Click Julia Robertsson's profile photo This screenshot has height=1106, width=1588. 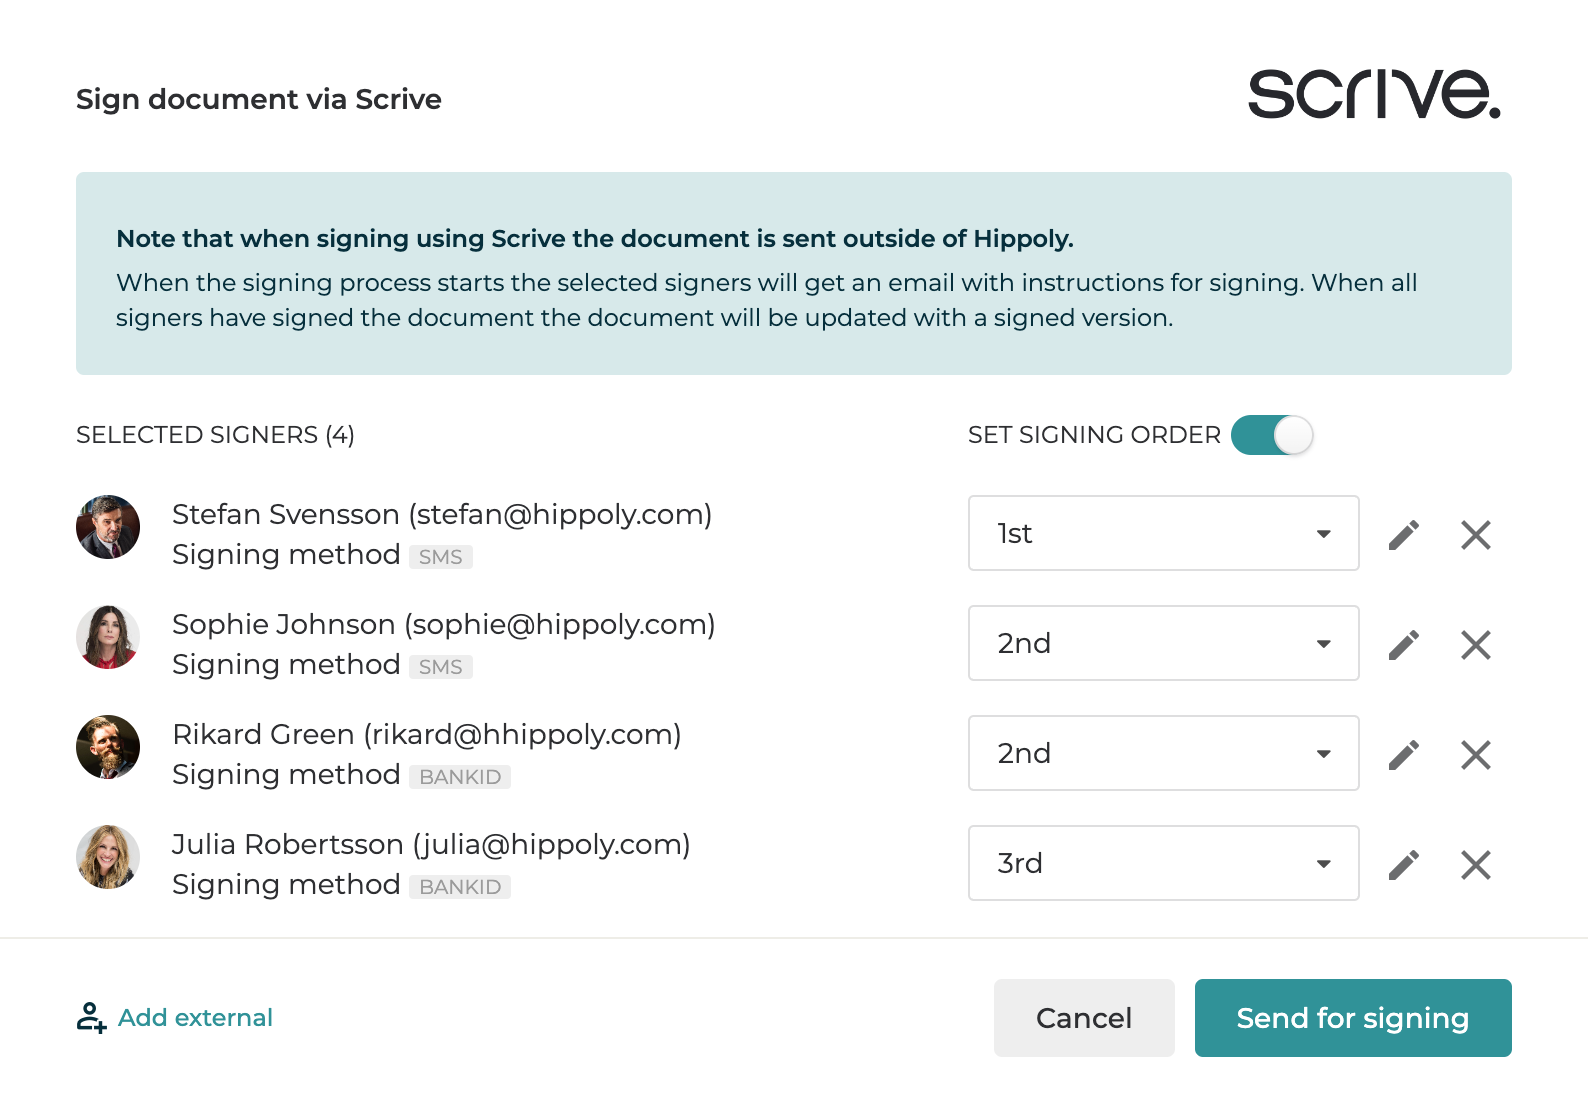coord(108,857)
